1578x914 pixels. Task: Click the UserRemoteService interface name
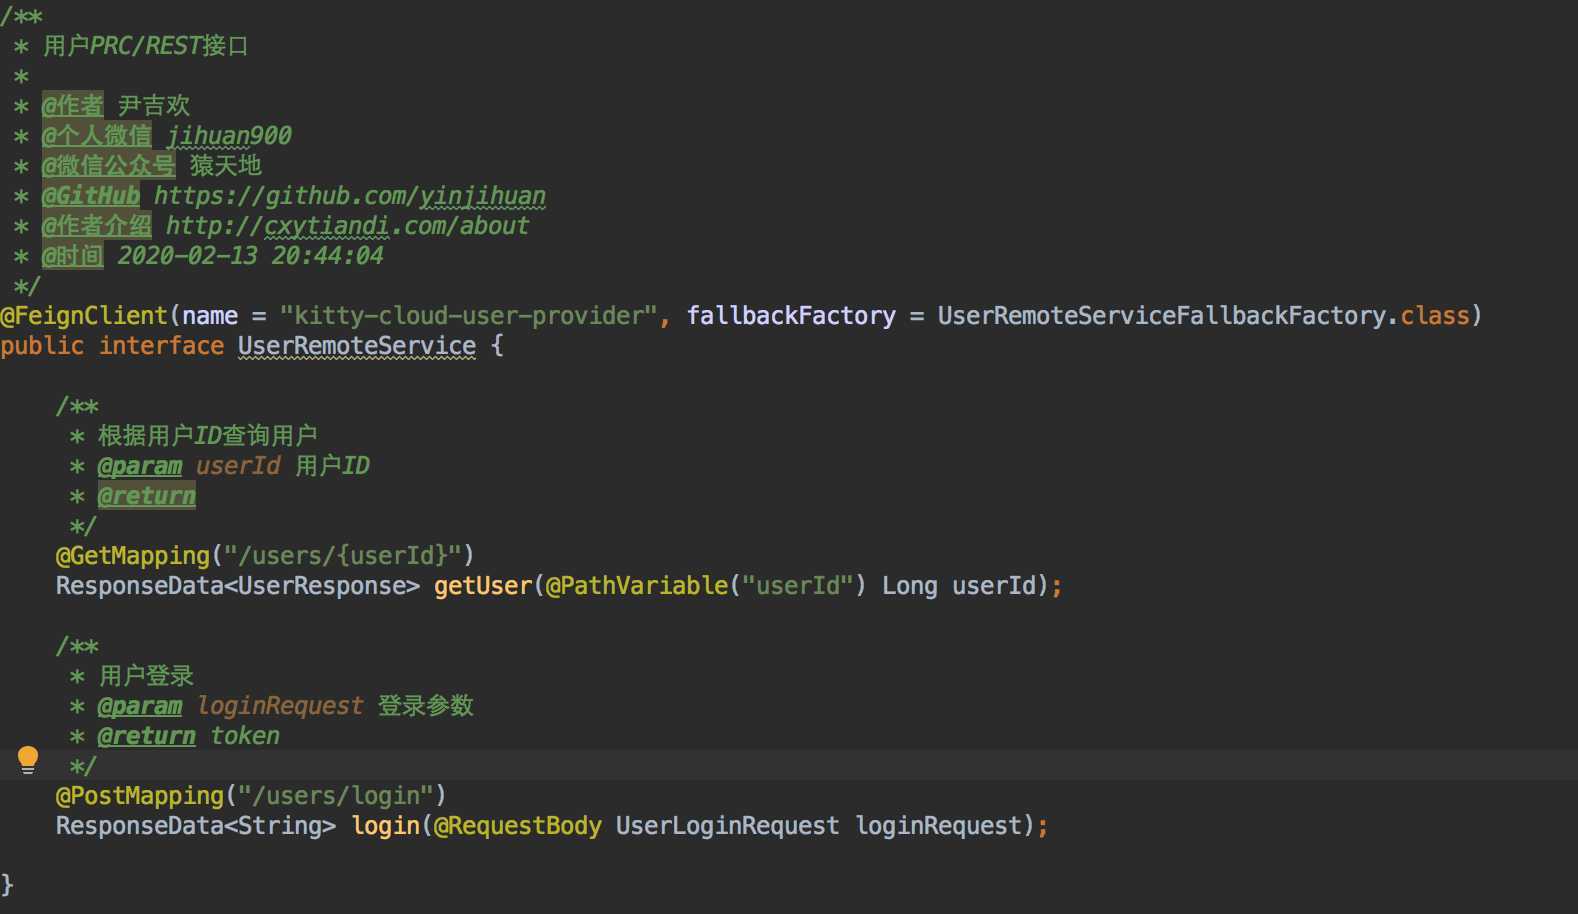point(357,346)
